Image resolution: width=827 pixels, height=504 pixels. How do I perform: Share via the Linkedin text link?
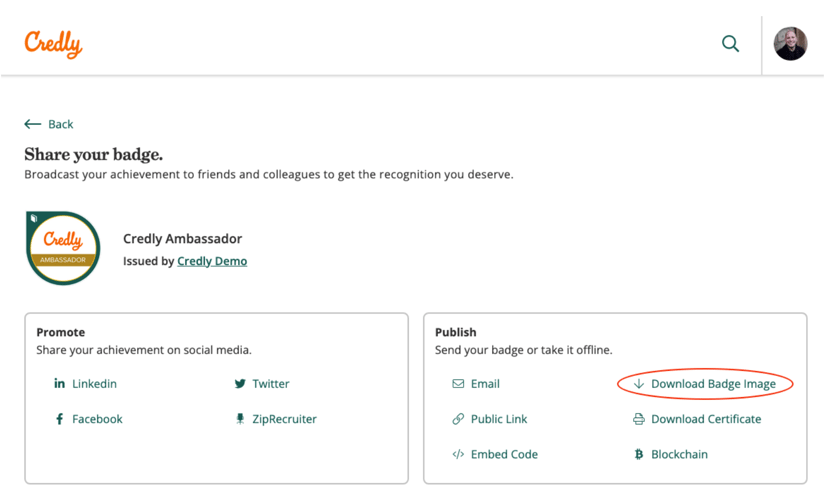pyautogui.click(x=94, y=383)
